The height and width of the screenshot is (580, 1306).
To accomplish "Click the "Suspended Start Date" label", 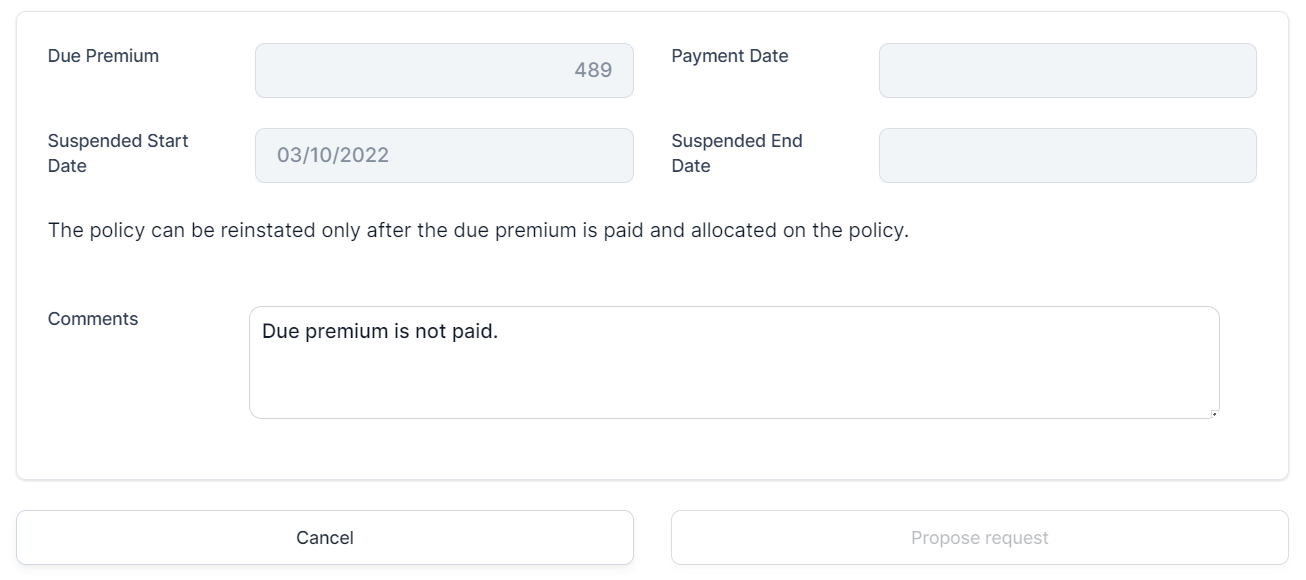I will (118, 153).
